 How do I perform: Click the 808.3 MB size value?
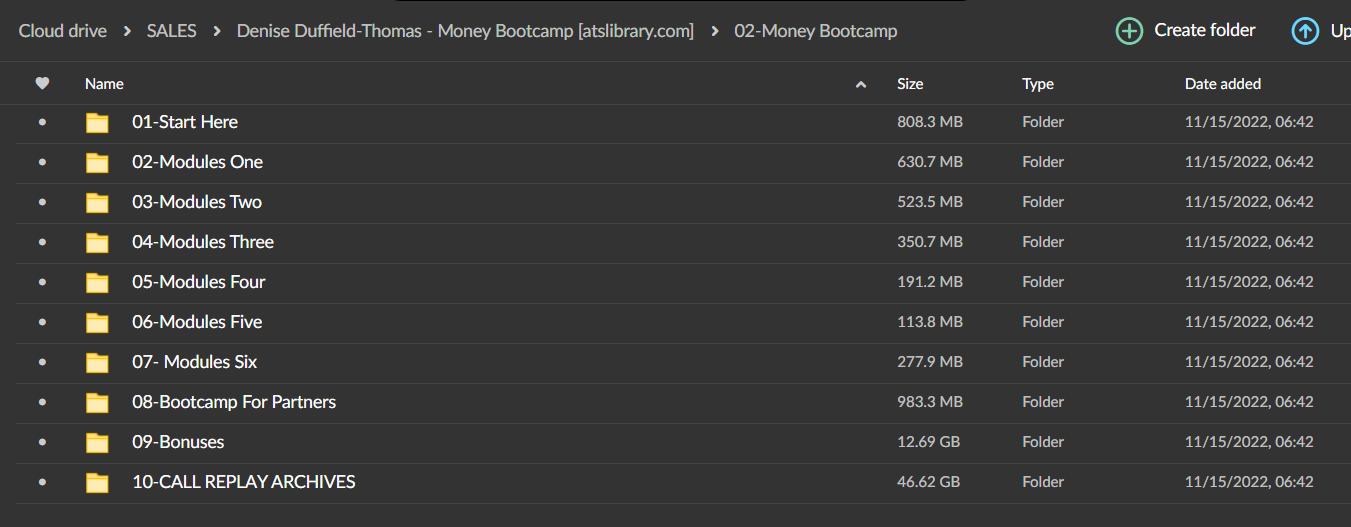click(930, 122)
